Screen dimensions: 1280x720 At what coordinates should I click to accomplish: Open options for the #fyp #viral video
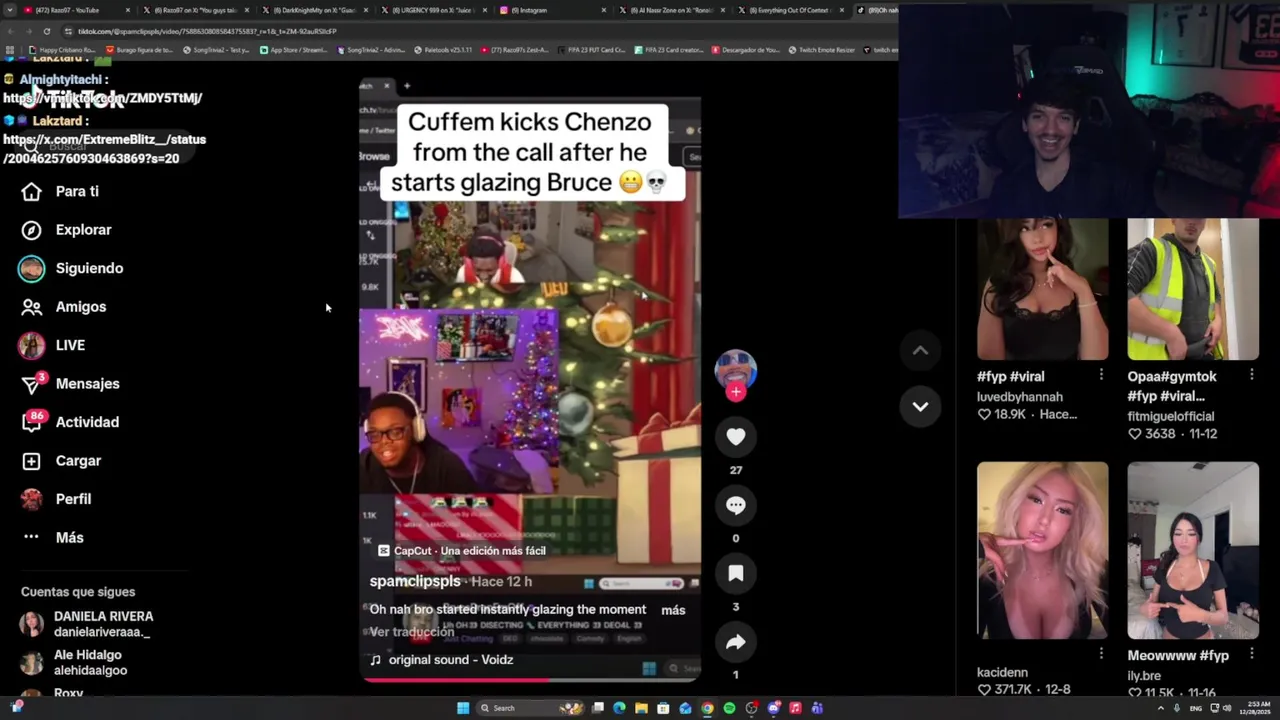point(1101,374)
